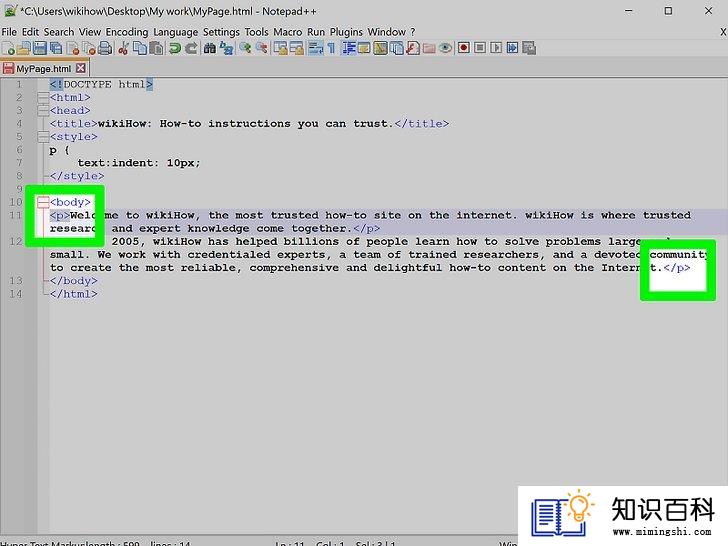
Task: Click Synchronize Vertical Scrolling icon
Action: pos(280,48)
